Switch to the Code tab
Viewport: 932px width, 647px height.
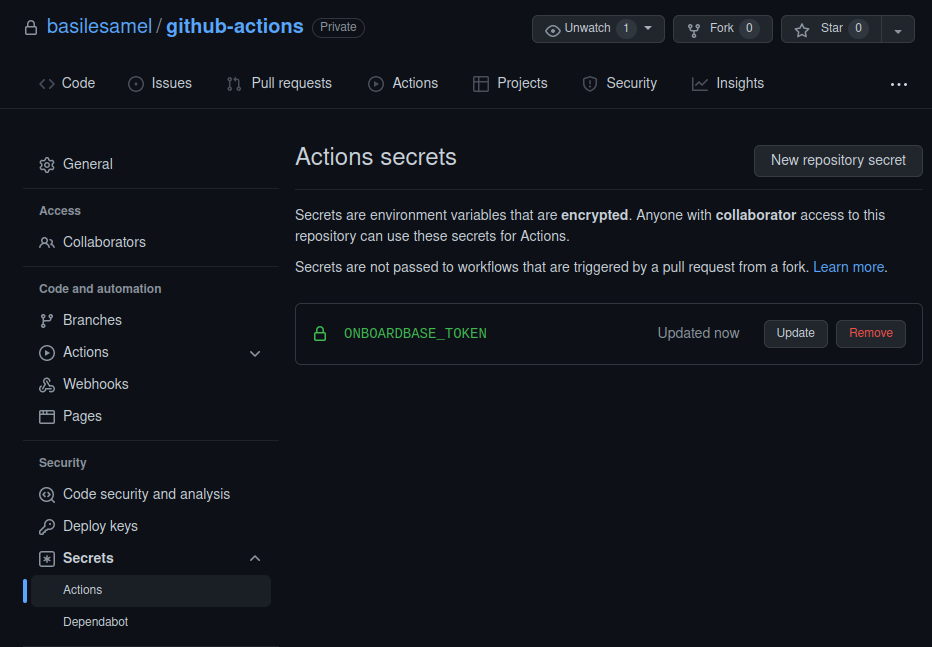(x=67, y=84)
